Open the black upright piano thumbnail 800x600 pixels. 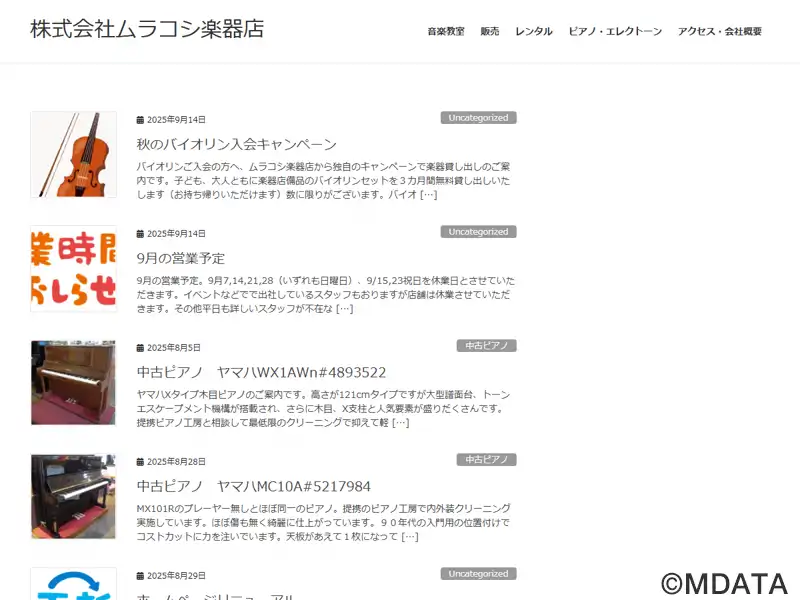73,496
